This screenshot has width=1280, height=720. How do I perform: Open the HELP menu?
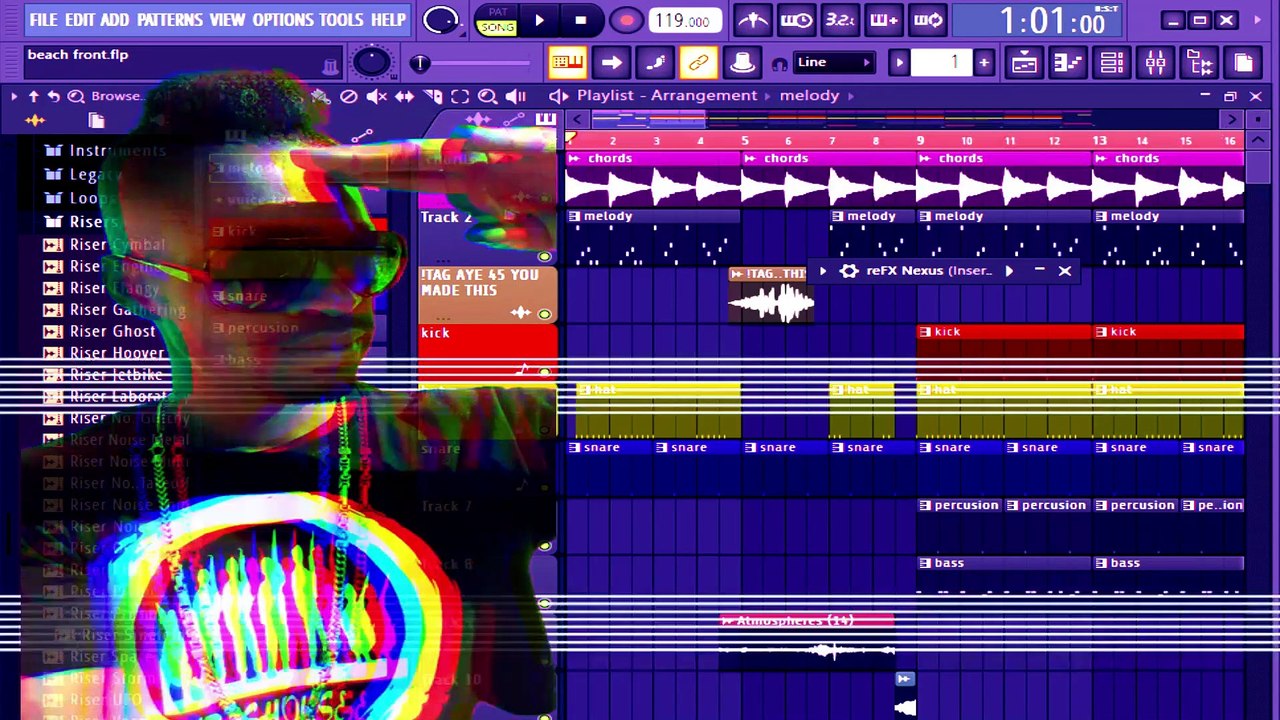(x=388, y=19)
